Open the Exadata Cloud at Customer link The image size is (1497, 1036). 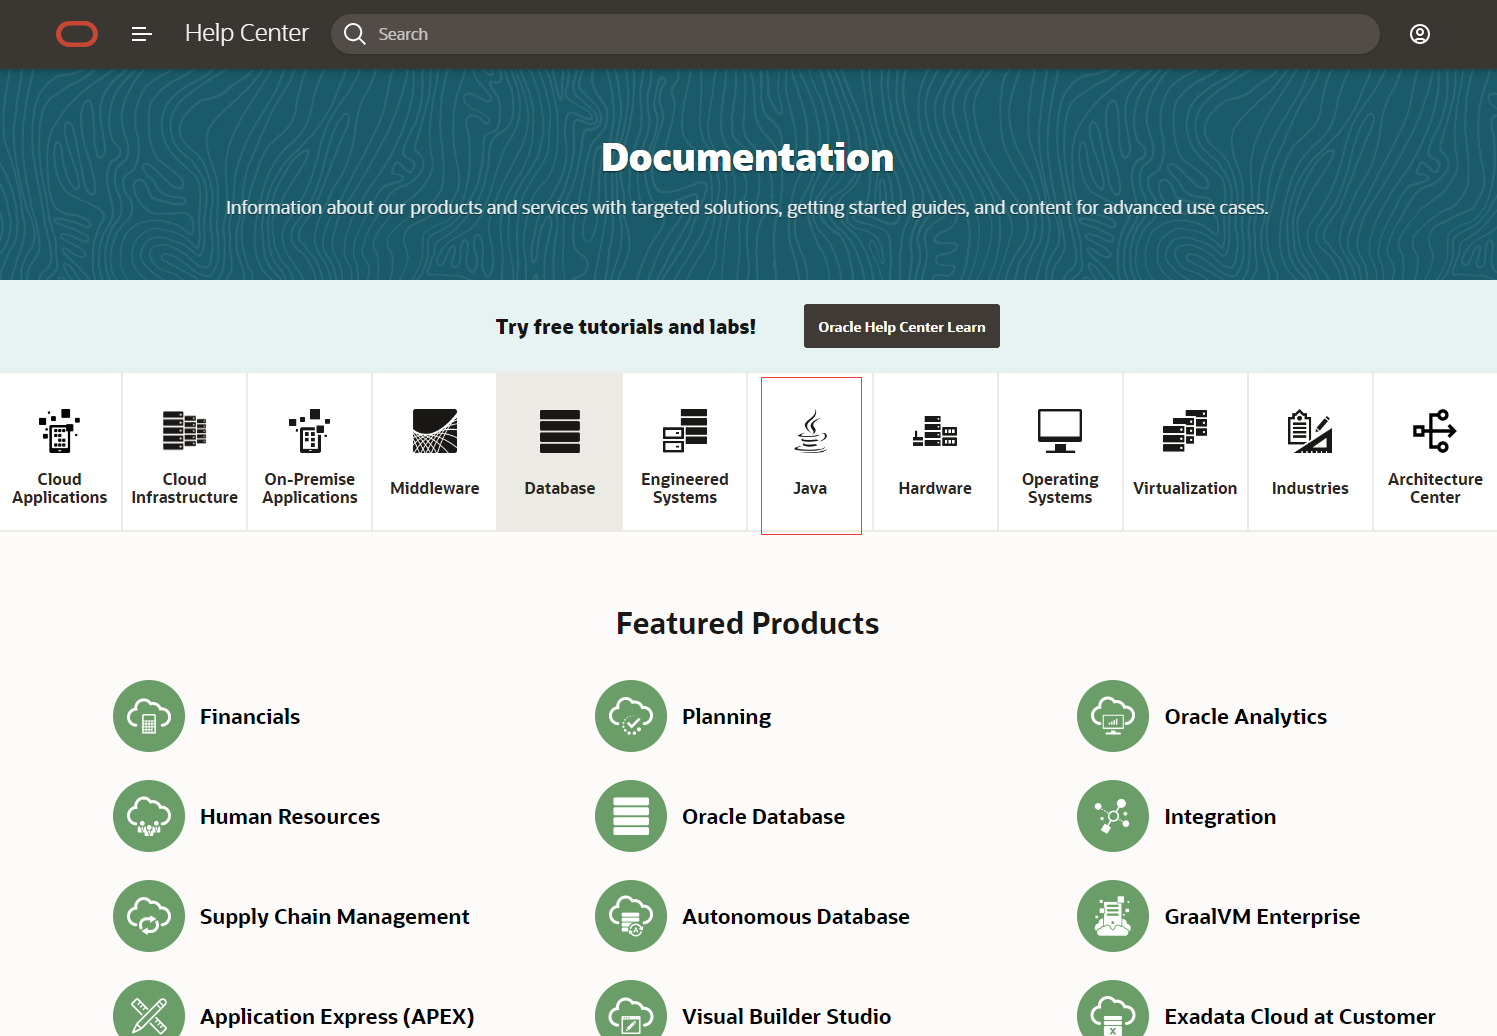pyautogui.click(x=1300, y=1017)
